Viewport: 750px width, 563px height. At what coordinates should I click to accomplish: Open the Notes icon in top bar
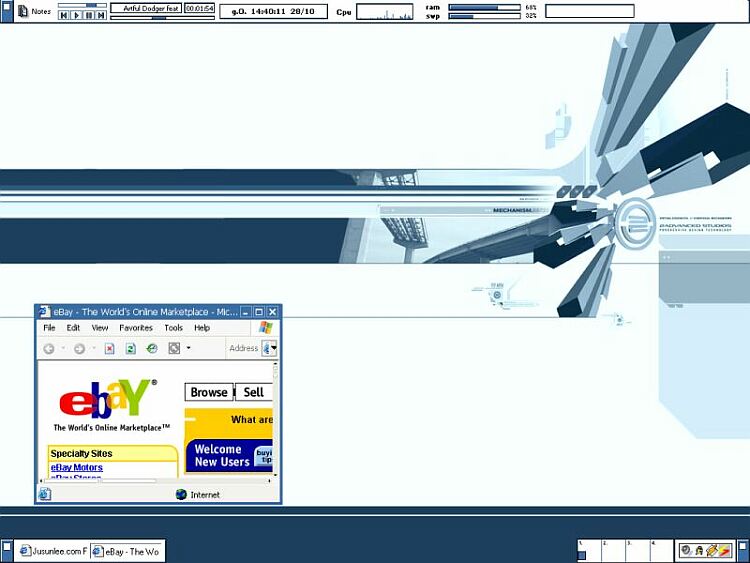click(x=22, y=11)
